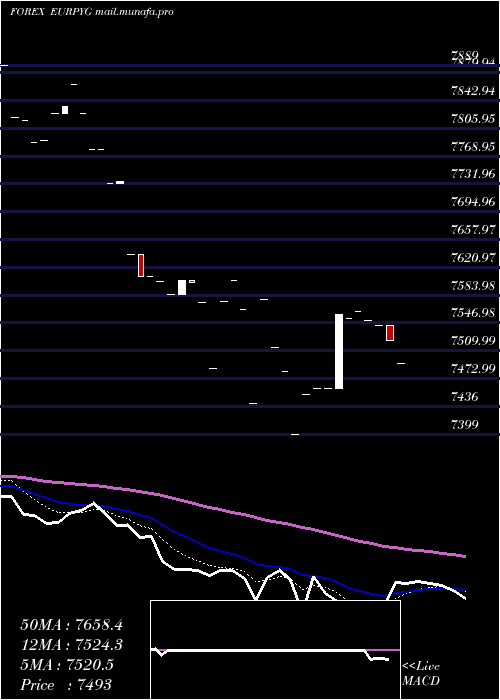The image size is (500, 700).
Task: Click the small white candle near 7805.95
Action: [65, 110]
